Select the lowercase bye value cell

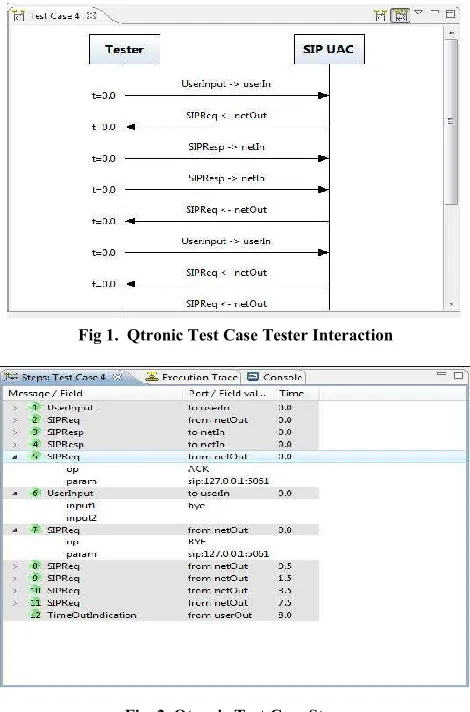(196, 505)
